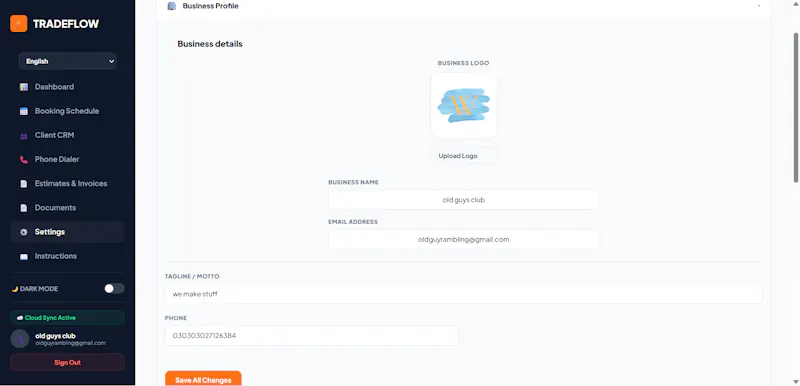Click the vertical scrollbar thumb

(795, 107)
